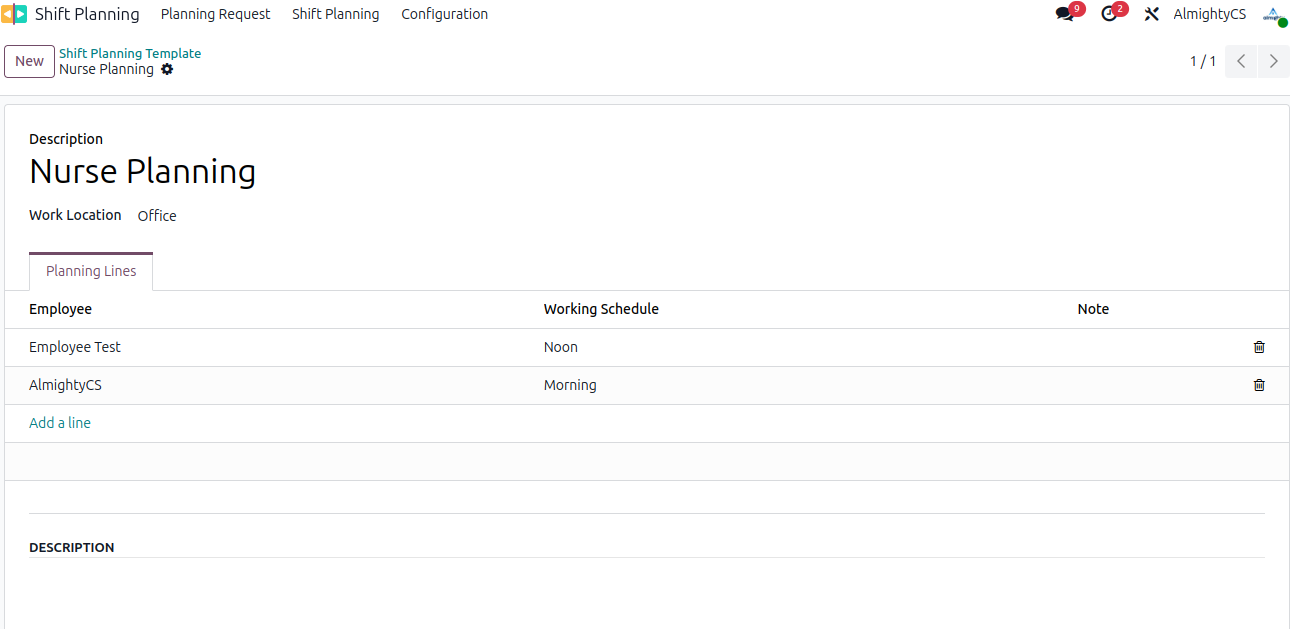Click the New button
The height and width of the screenshot is (629, 1290).
click(x=29, y=61)
